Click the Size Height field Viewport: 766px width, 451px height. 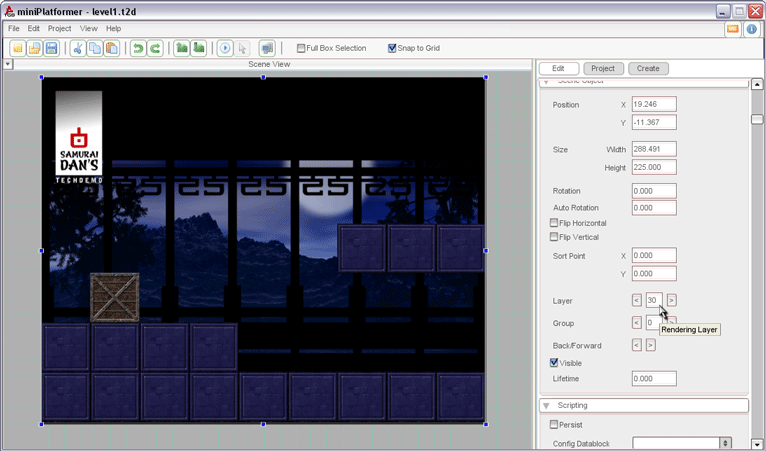click(654, 167)
